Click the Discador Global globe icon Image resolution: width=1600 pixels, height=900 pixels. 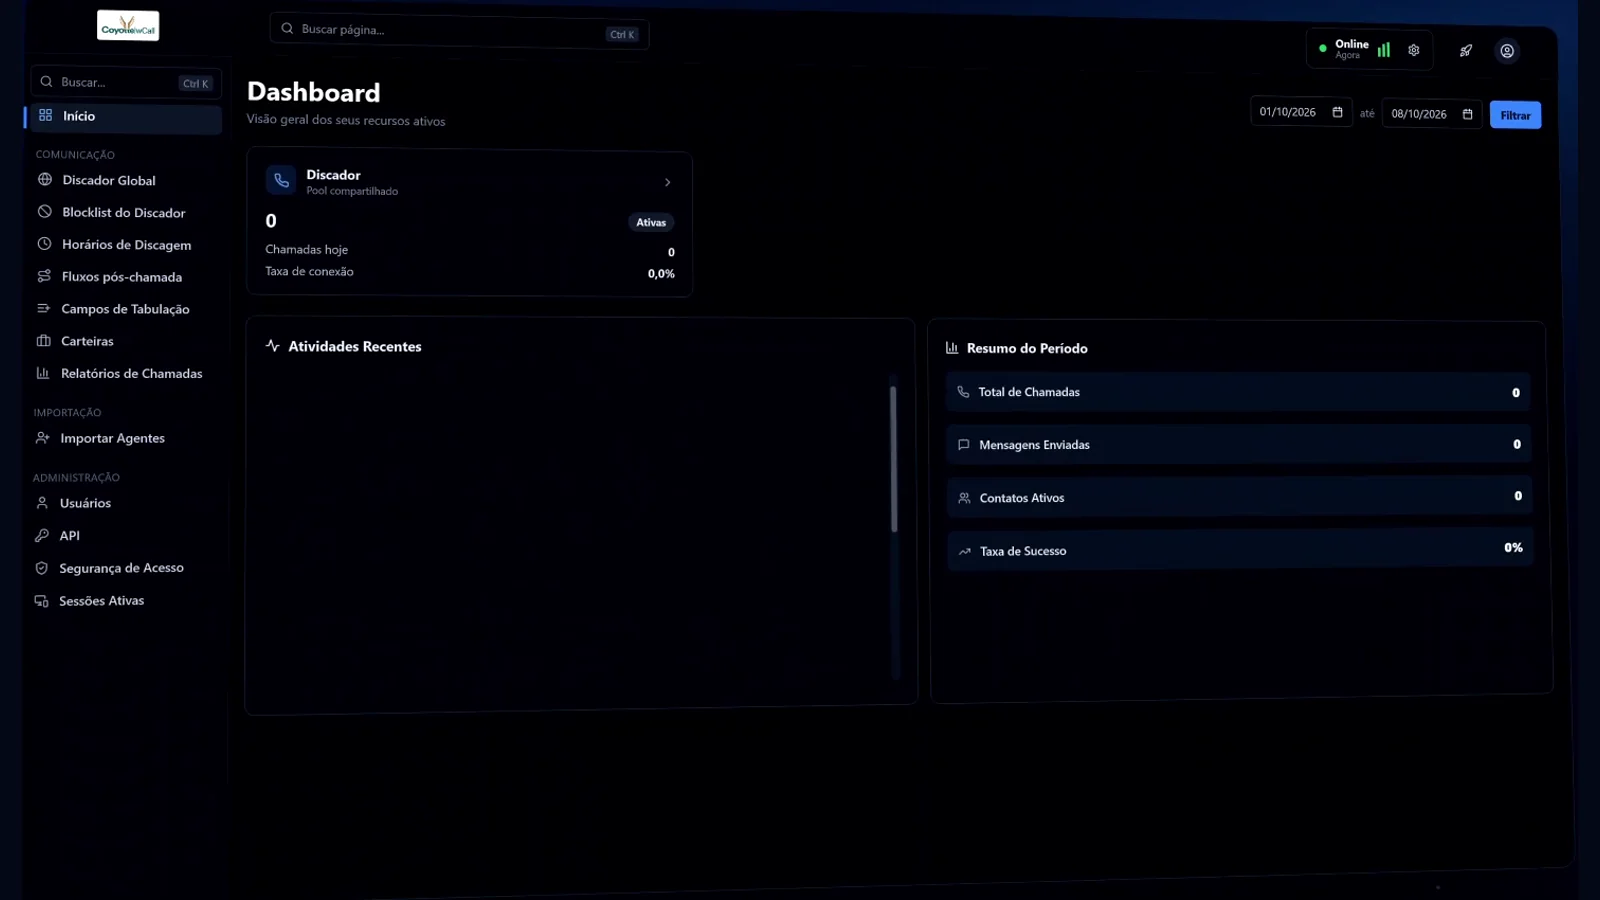tap(45, 180)
